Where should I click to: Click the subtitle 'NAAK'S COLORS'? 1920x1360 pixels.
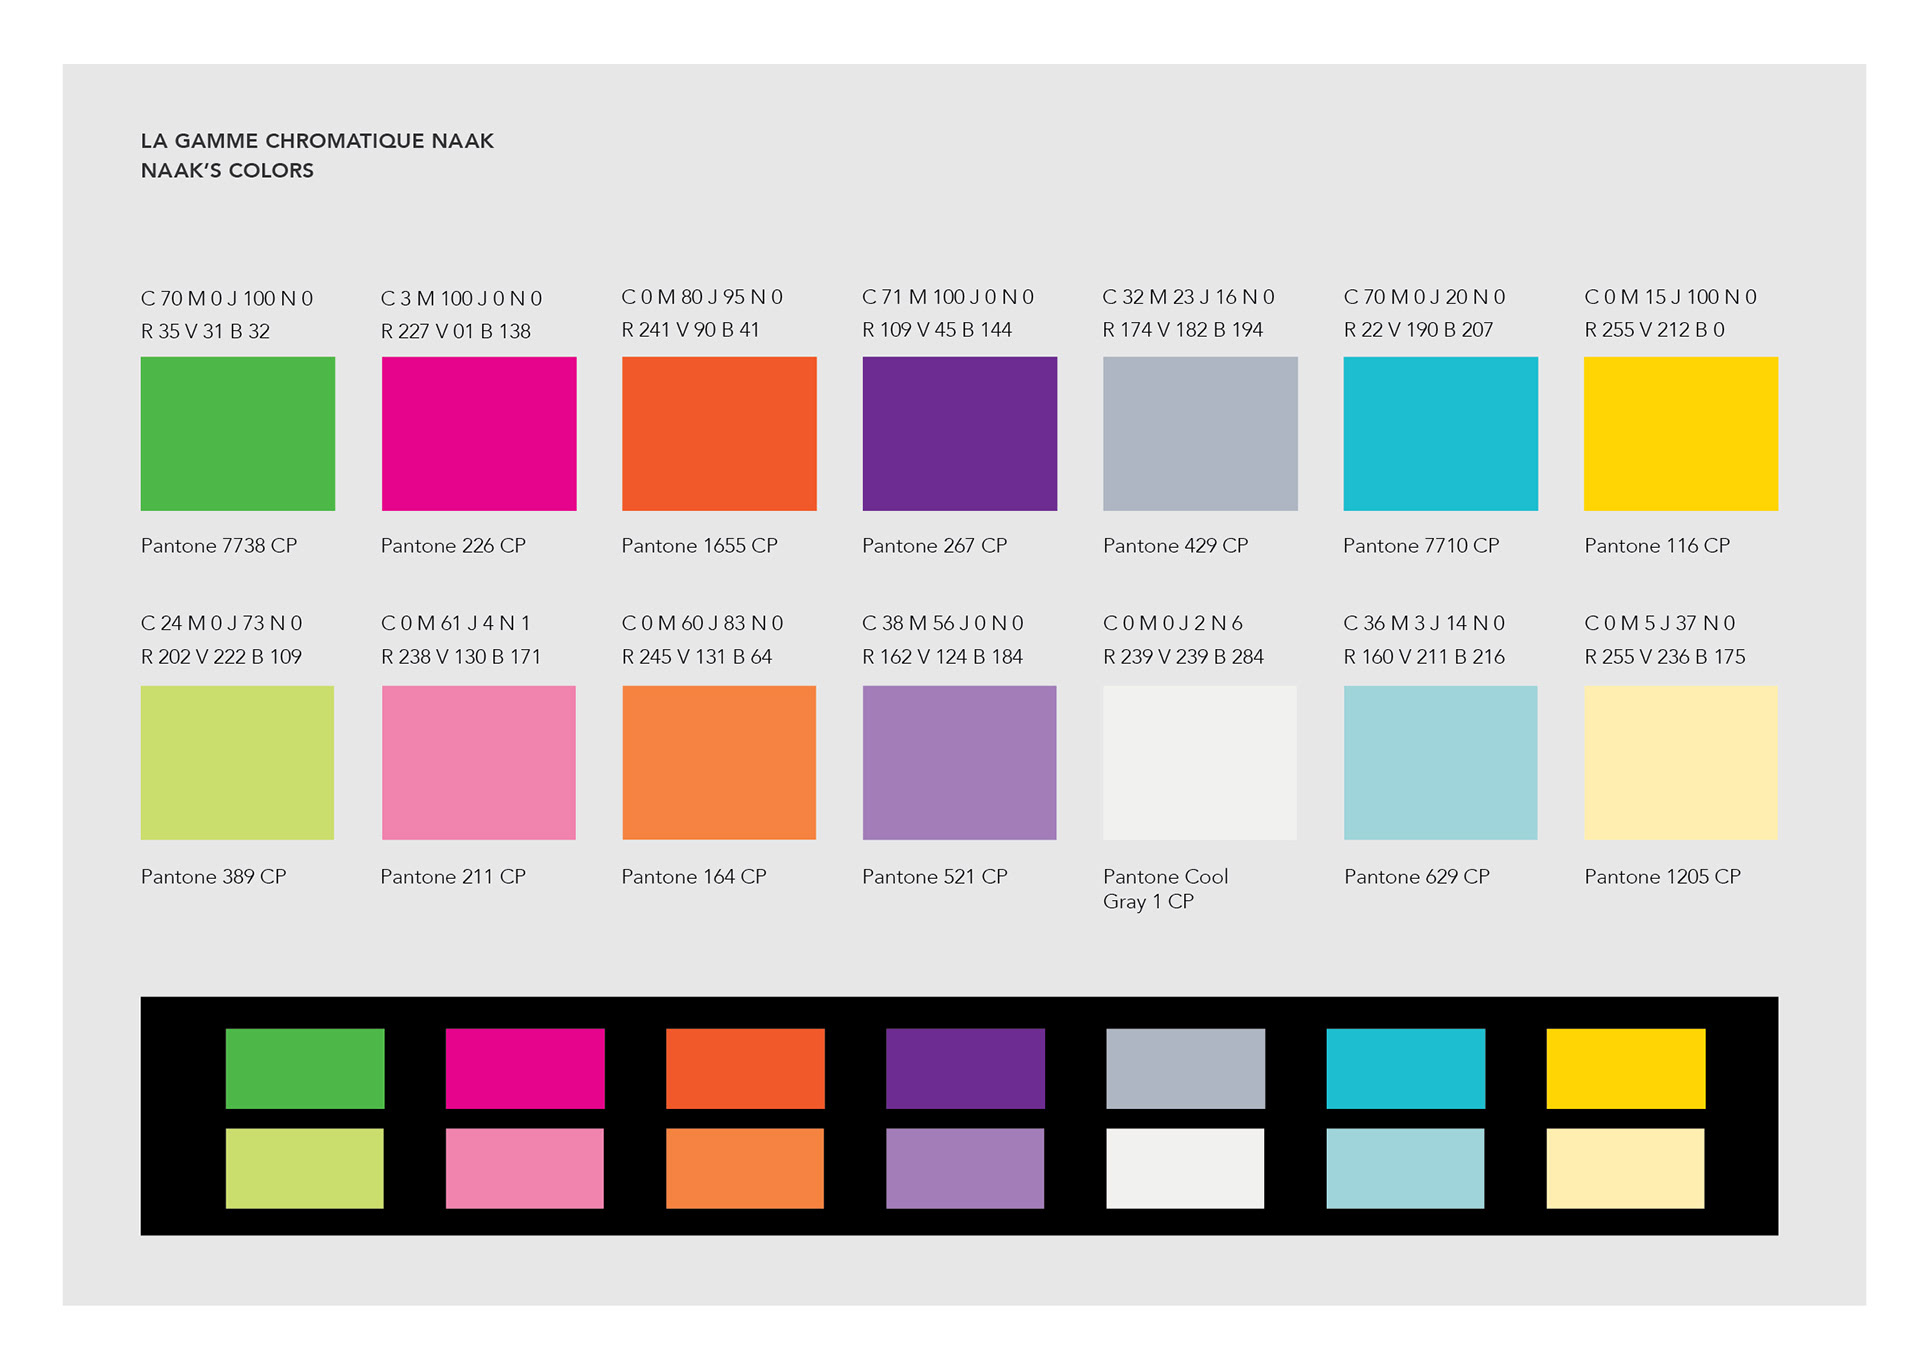[x=227, y=171]
